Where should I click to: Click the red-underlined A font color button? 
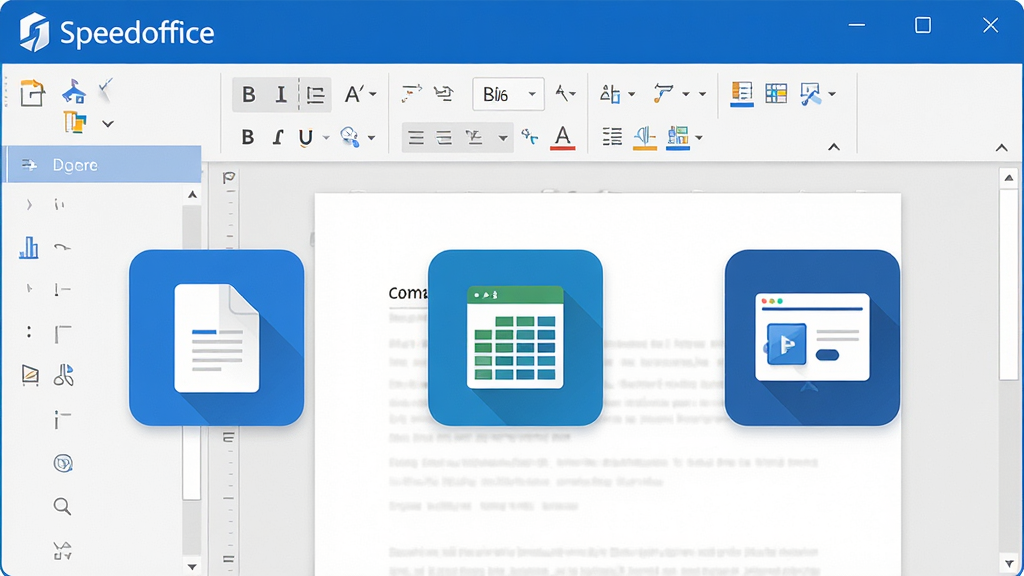[x=562, y=138]
